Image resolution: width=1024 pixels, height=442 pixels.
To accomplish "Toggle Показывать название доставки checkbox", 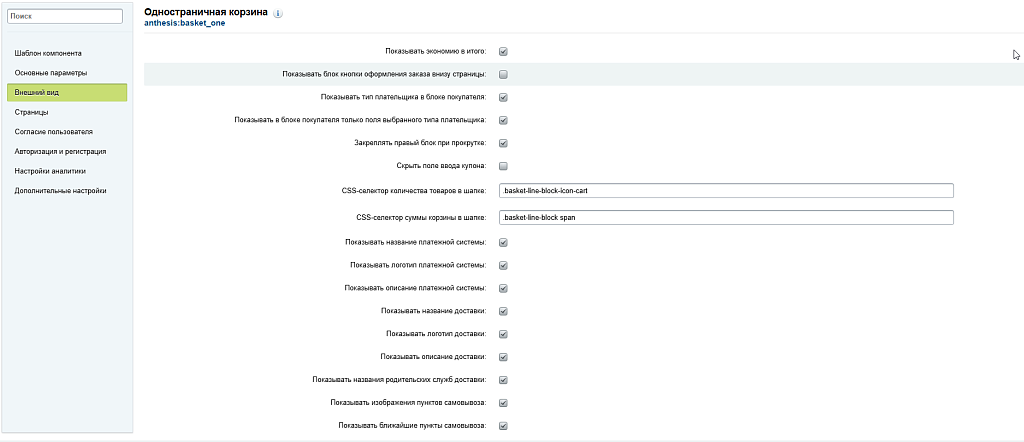I will click(x=504, y=311).
